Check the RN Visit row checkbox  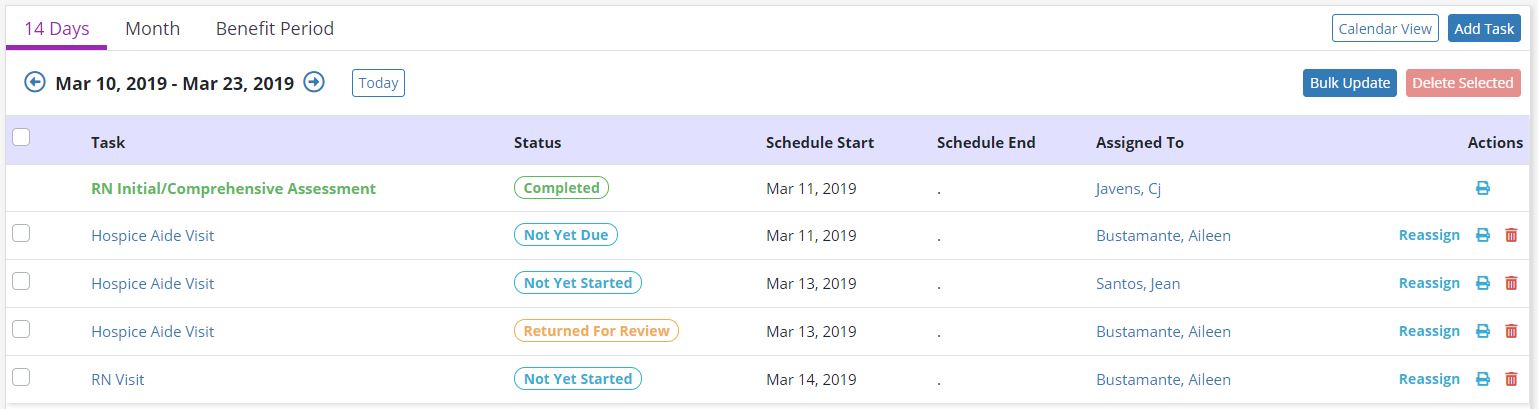(x=20, y=377)
